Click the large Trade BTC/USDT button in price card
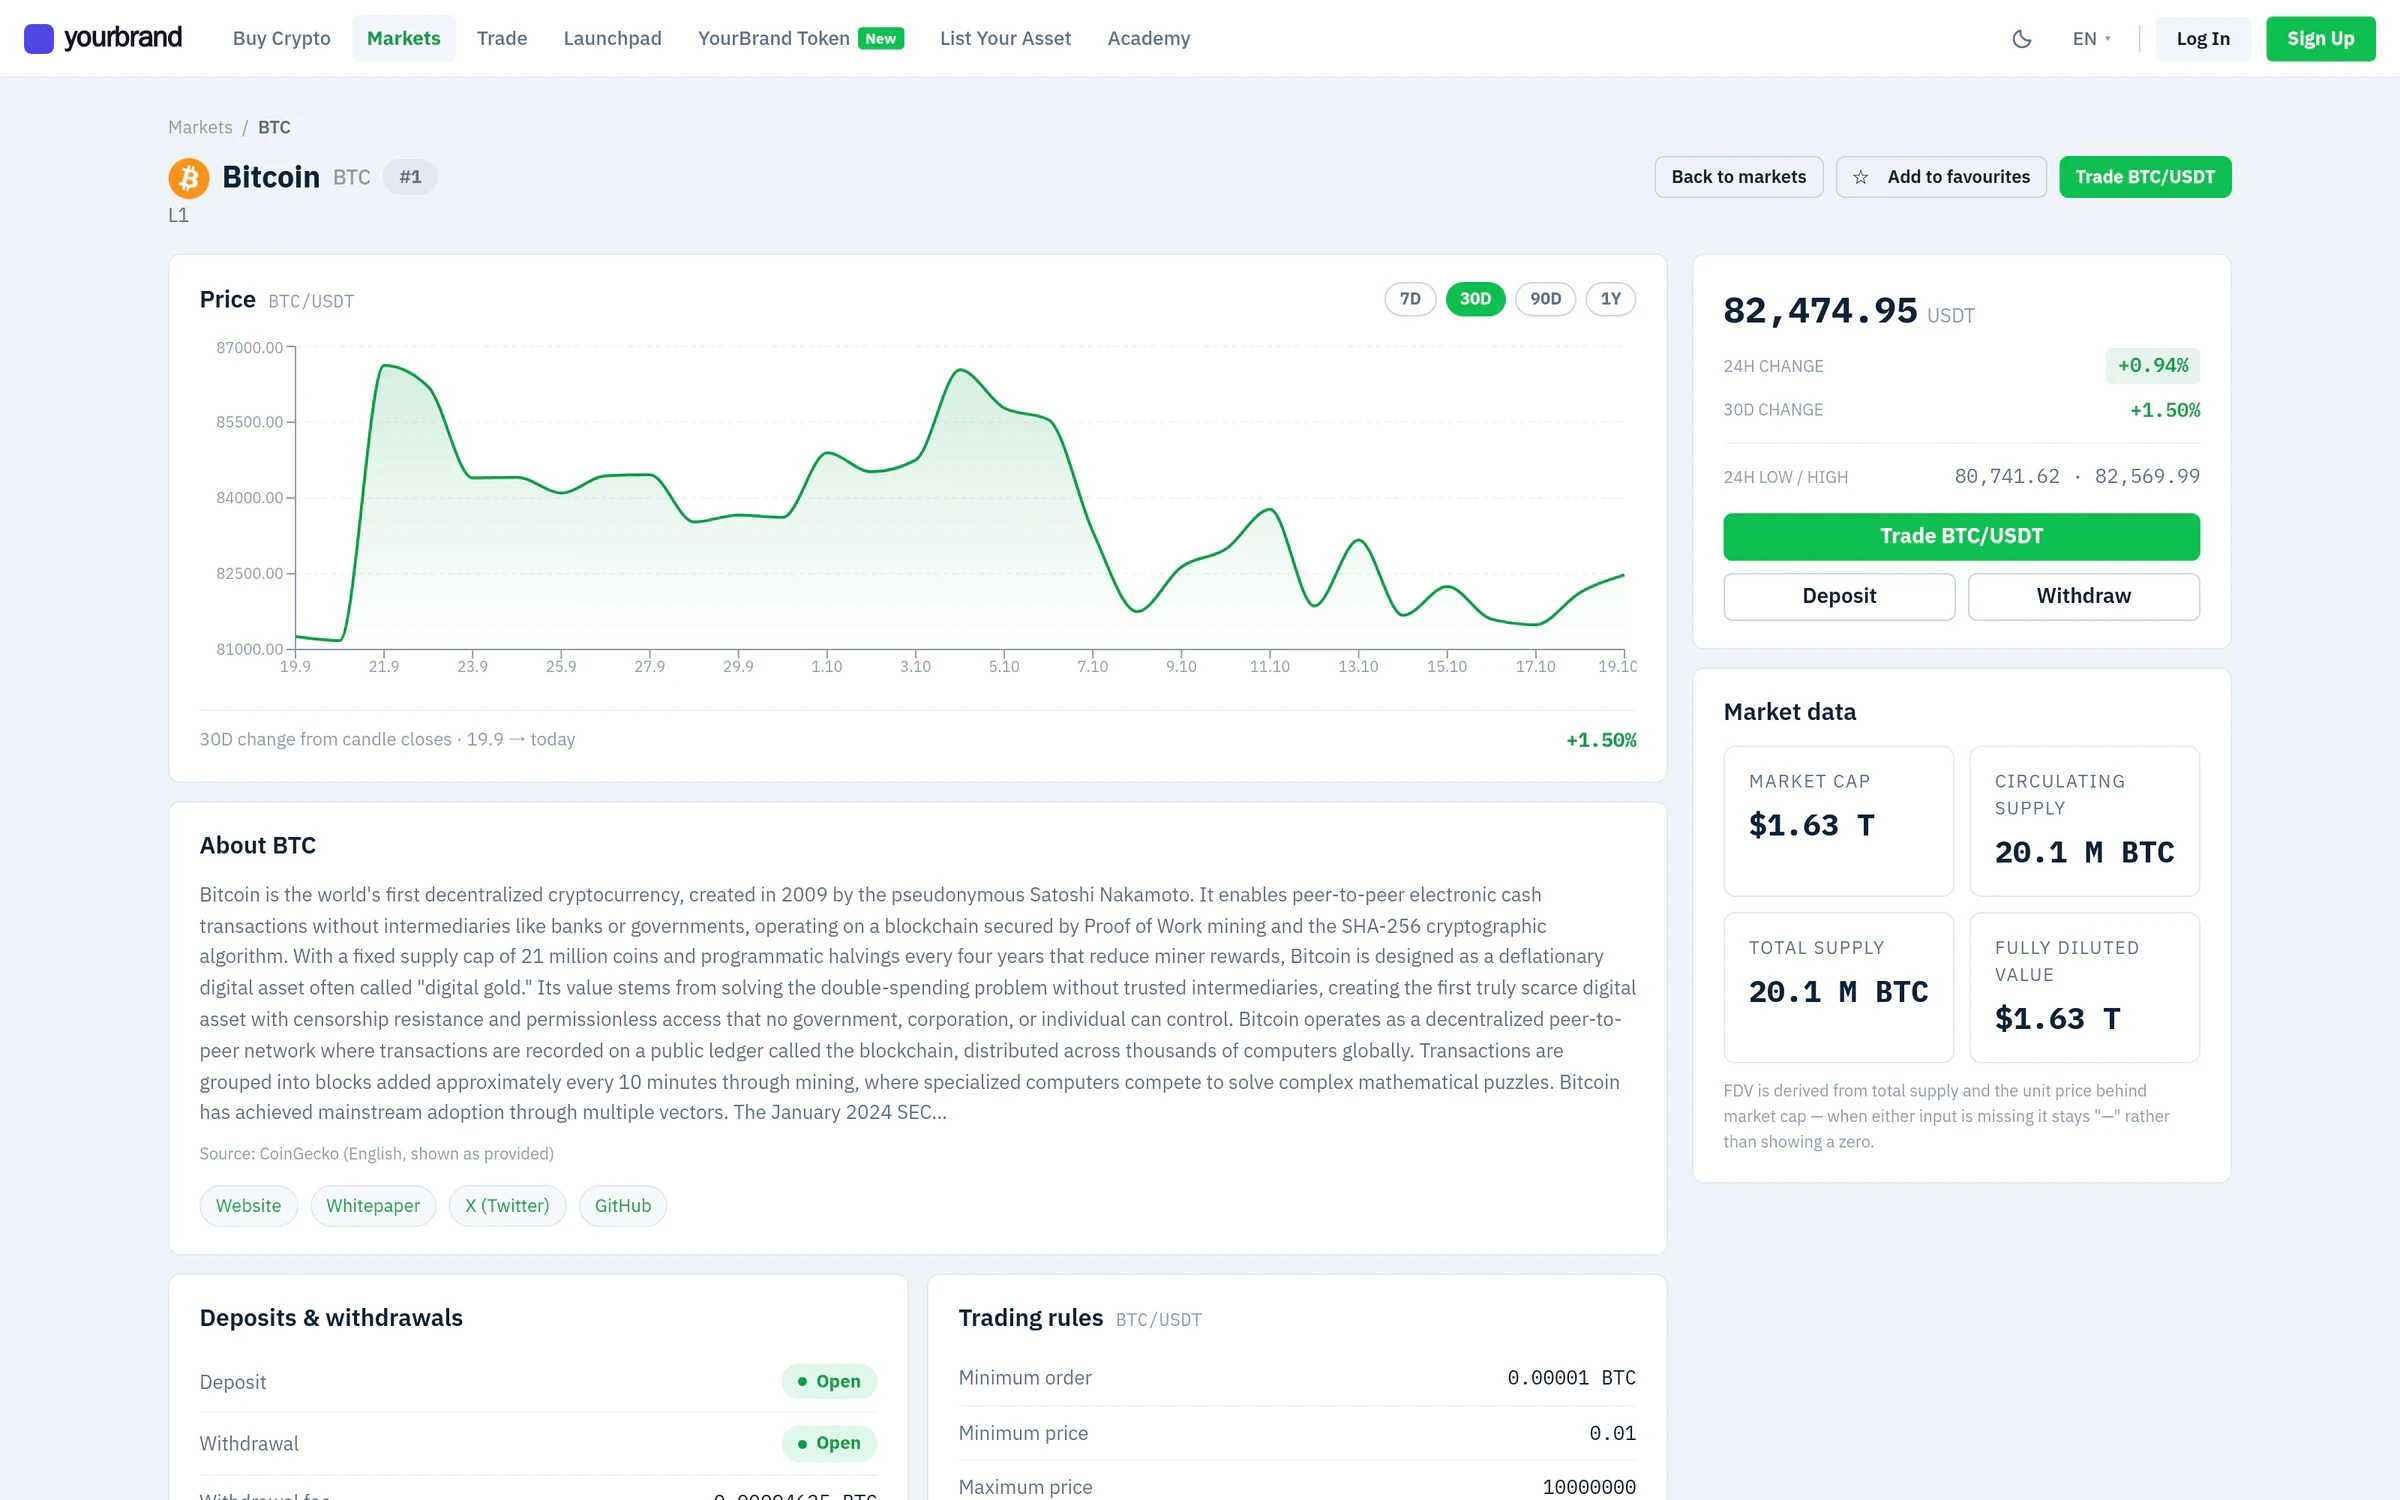 [x=1961, y=536]
